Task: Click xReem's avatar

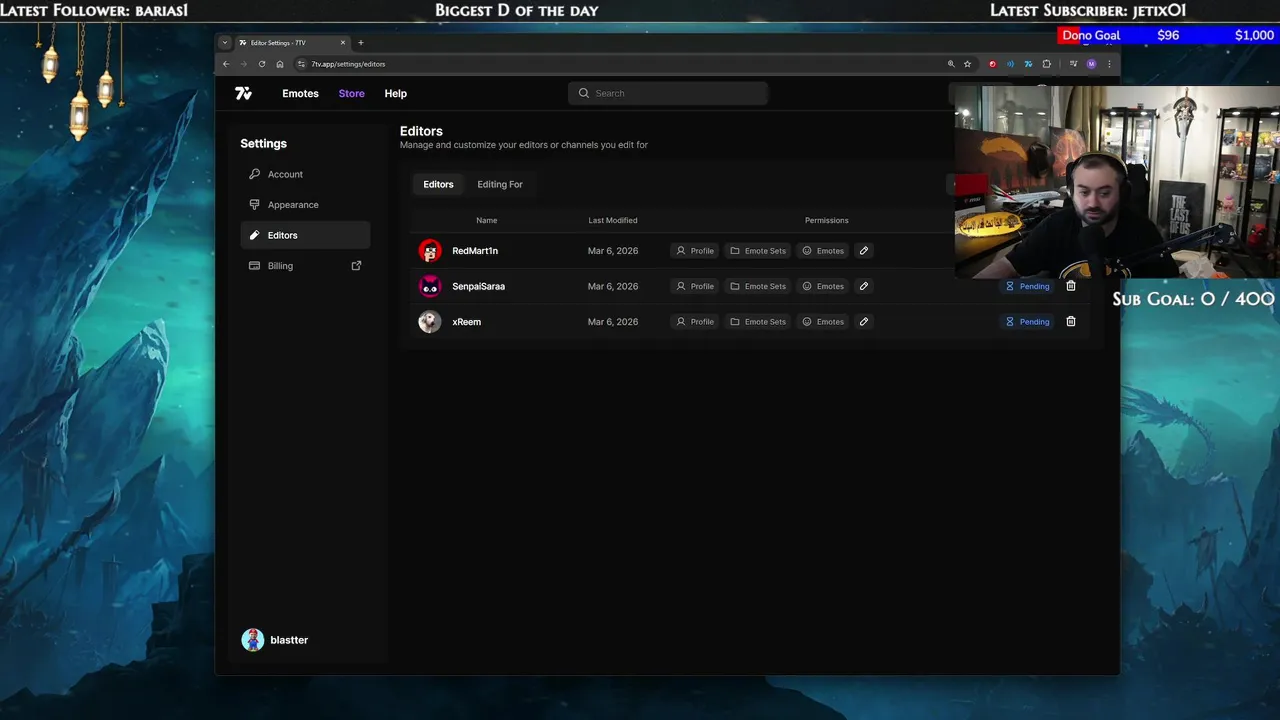Action: pos(430,322)
